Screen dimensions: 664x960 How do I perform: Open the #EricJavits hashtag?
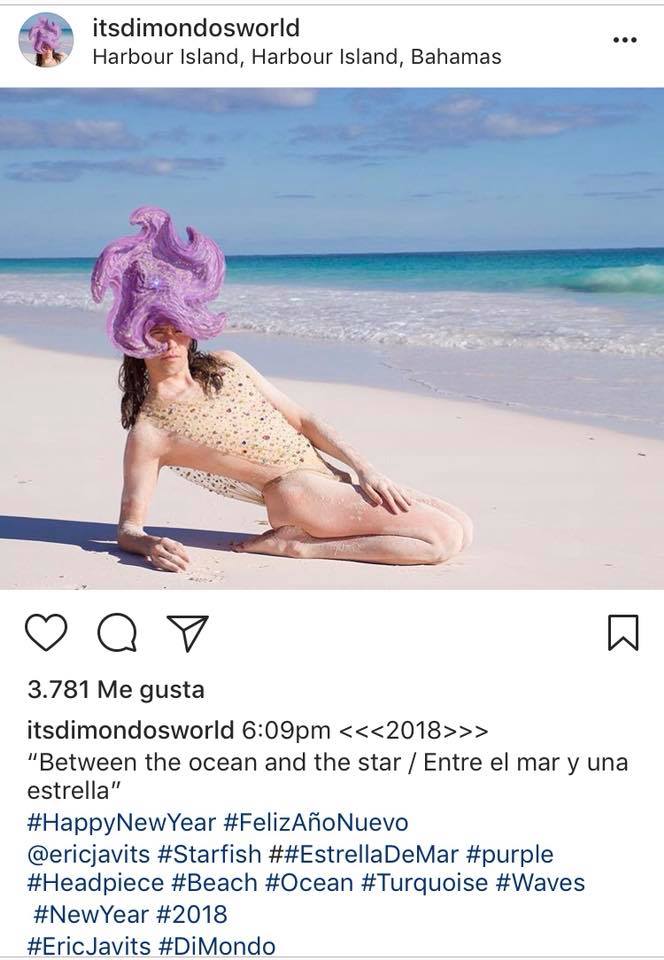(x=89, y=946)
